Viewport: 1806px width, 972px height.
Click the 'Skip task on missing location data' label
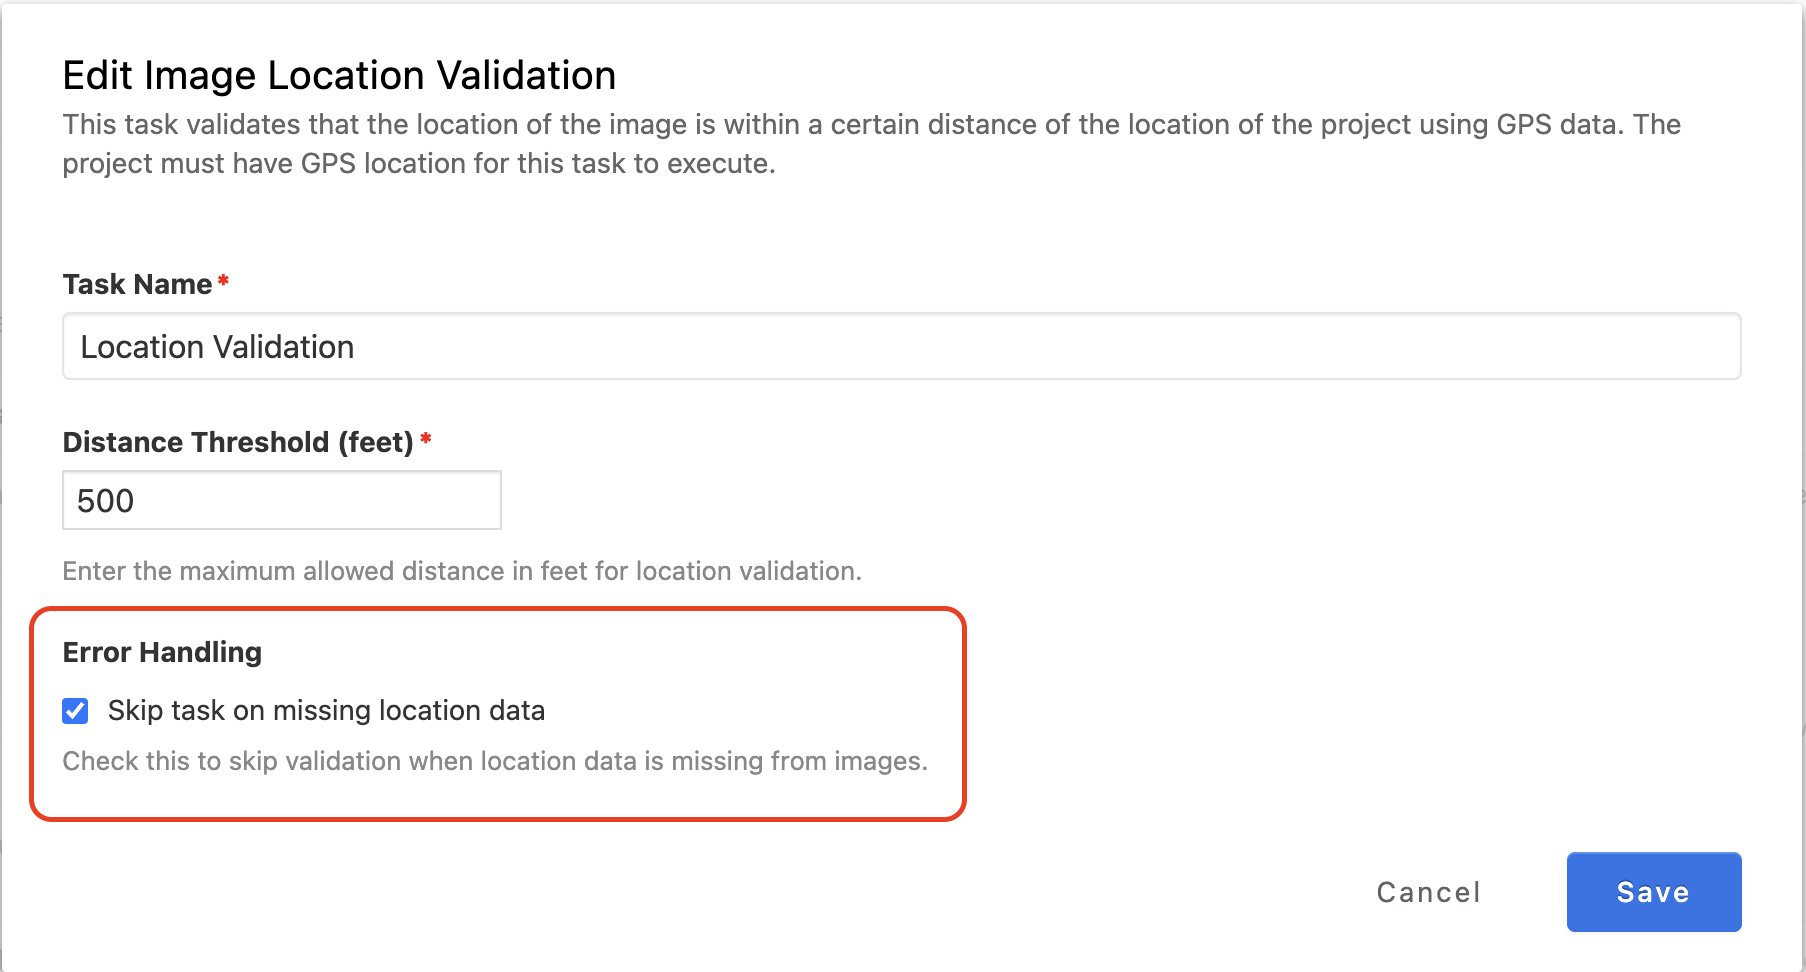[326, 711]
